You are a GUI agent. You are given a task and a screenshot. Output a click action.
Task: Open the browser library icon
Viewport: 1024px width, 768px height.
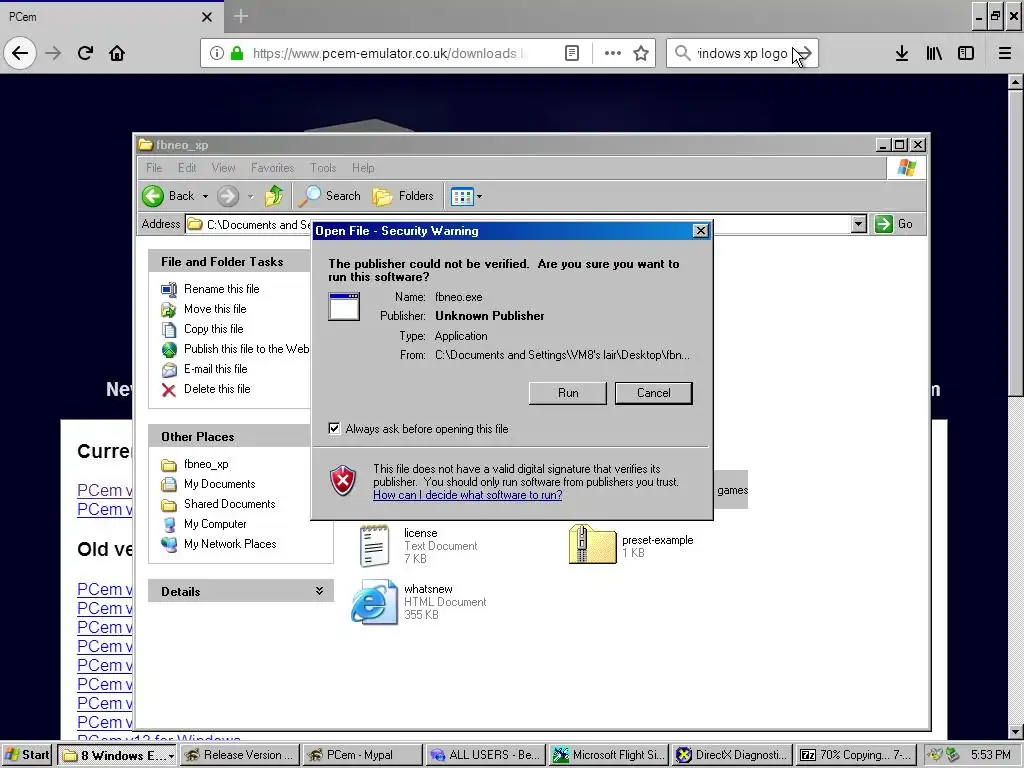934,53
